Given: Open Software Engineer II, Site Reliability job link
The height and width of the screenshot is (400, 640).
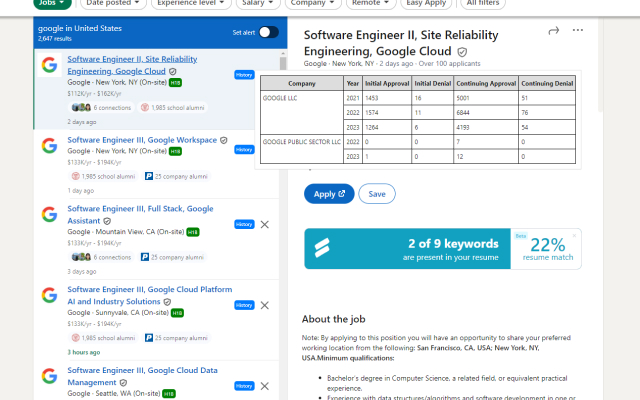Looking at the screenshot, I should click(x=132, y=65).
